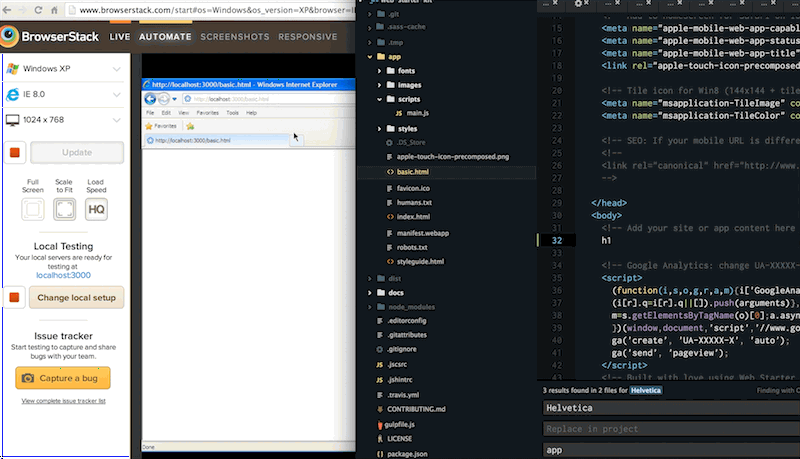Open the 1024 x 768 resolution dropdown
Viewport: 800px width, 459px height.
tap(64, 120)
